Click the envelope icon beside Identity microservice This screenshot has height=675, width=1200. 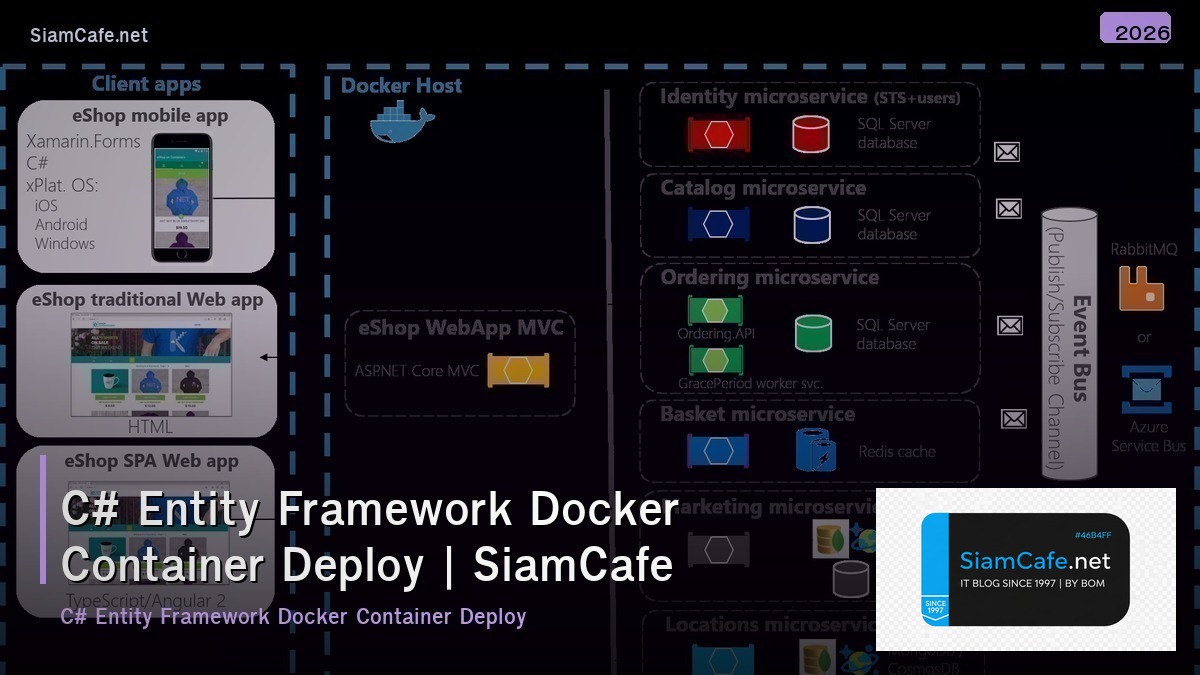pyautogui.click(x=1007, y=151)
